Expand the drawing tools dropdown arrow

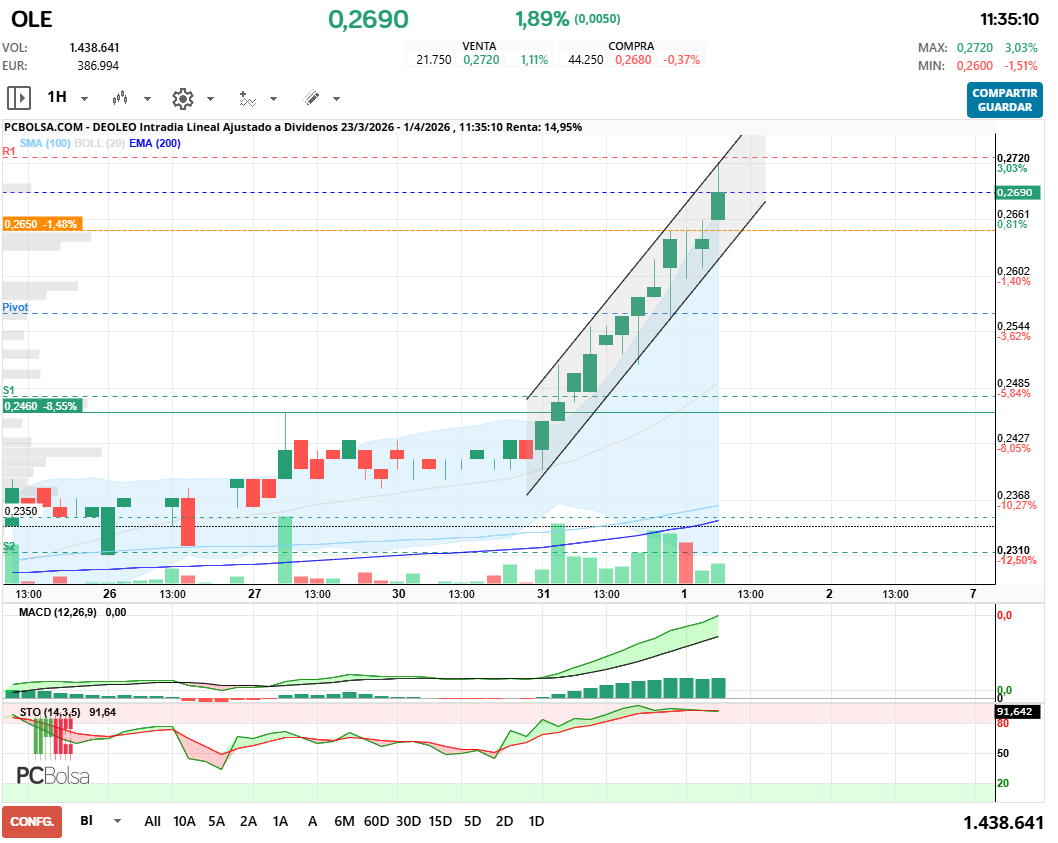tap(336, 99)
